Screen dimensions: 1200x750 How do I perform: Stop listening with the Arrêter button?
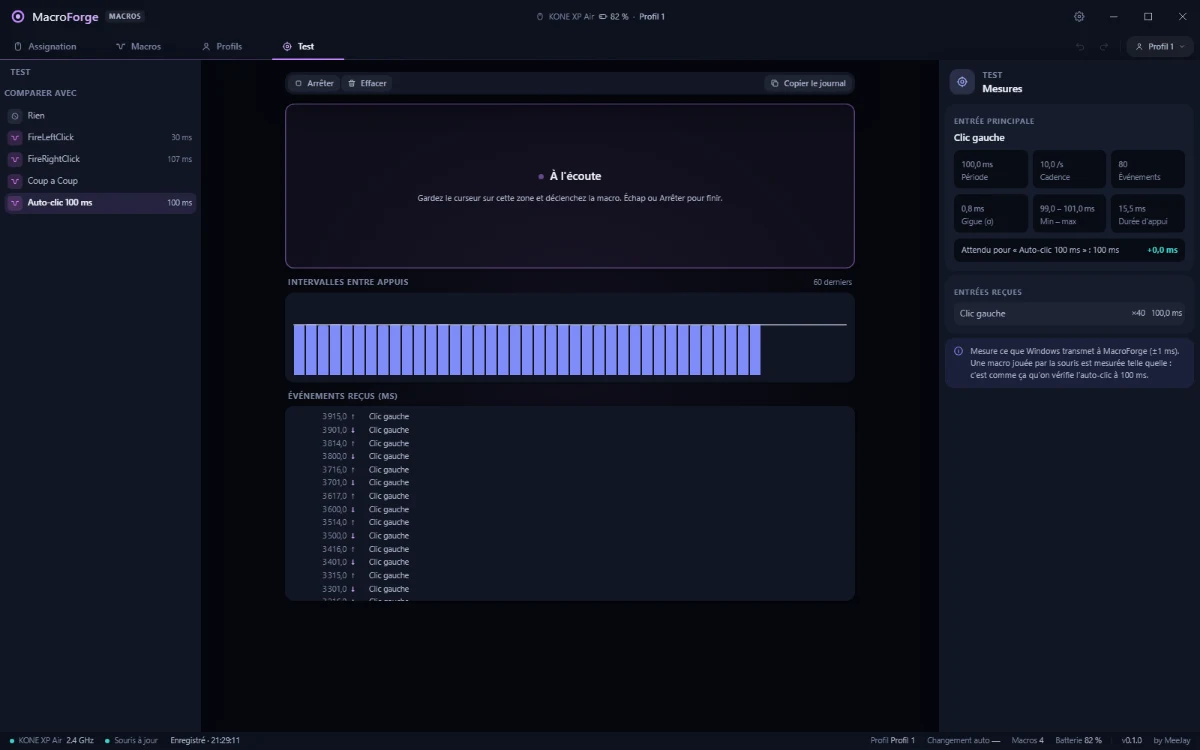click(314, 83)
